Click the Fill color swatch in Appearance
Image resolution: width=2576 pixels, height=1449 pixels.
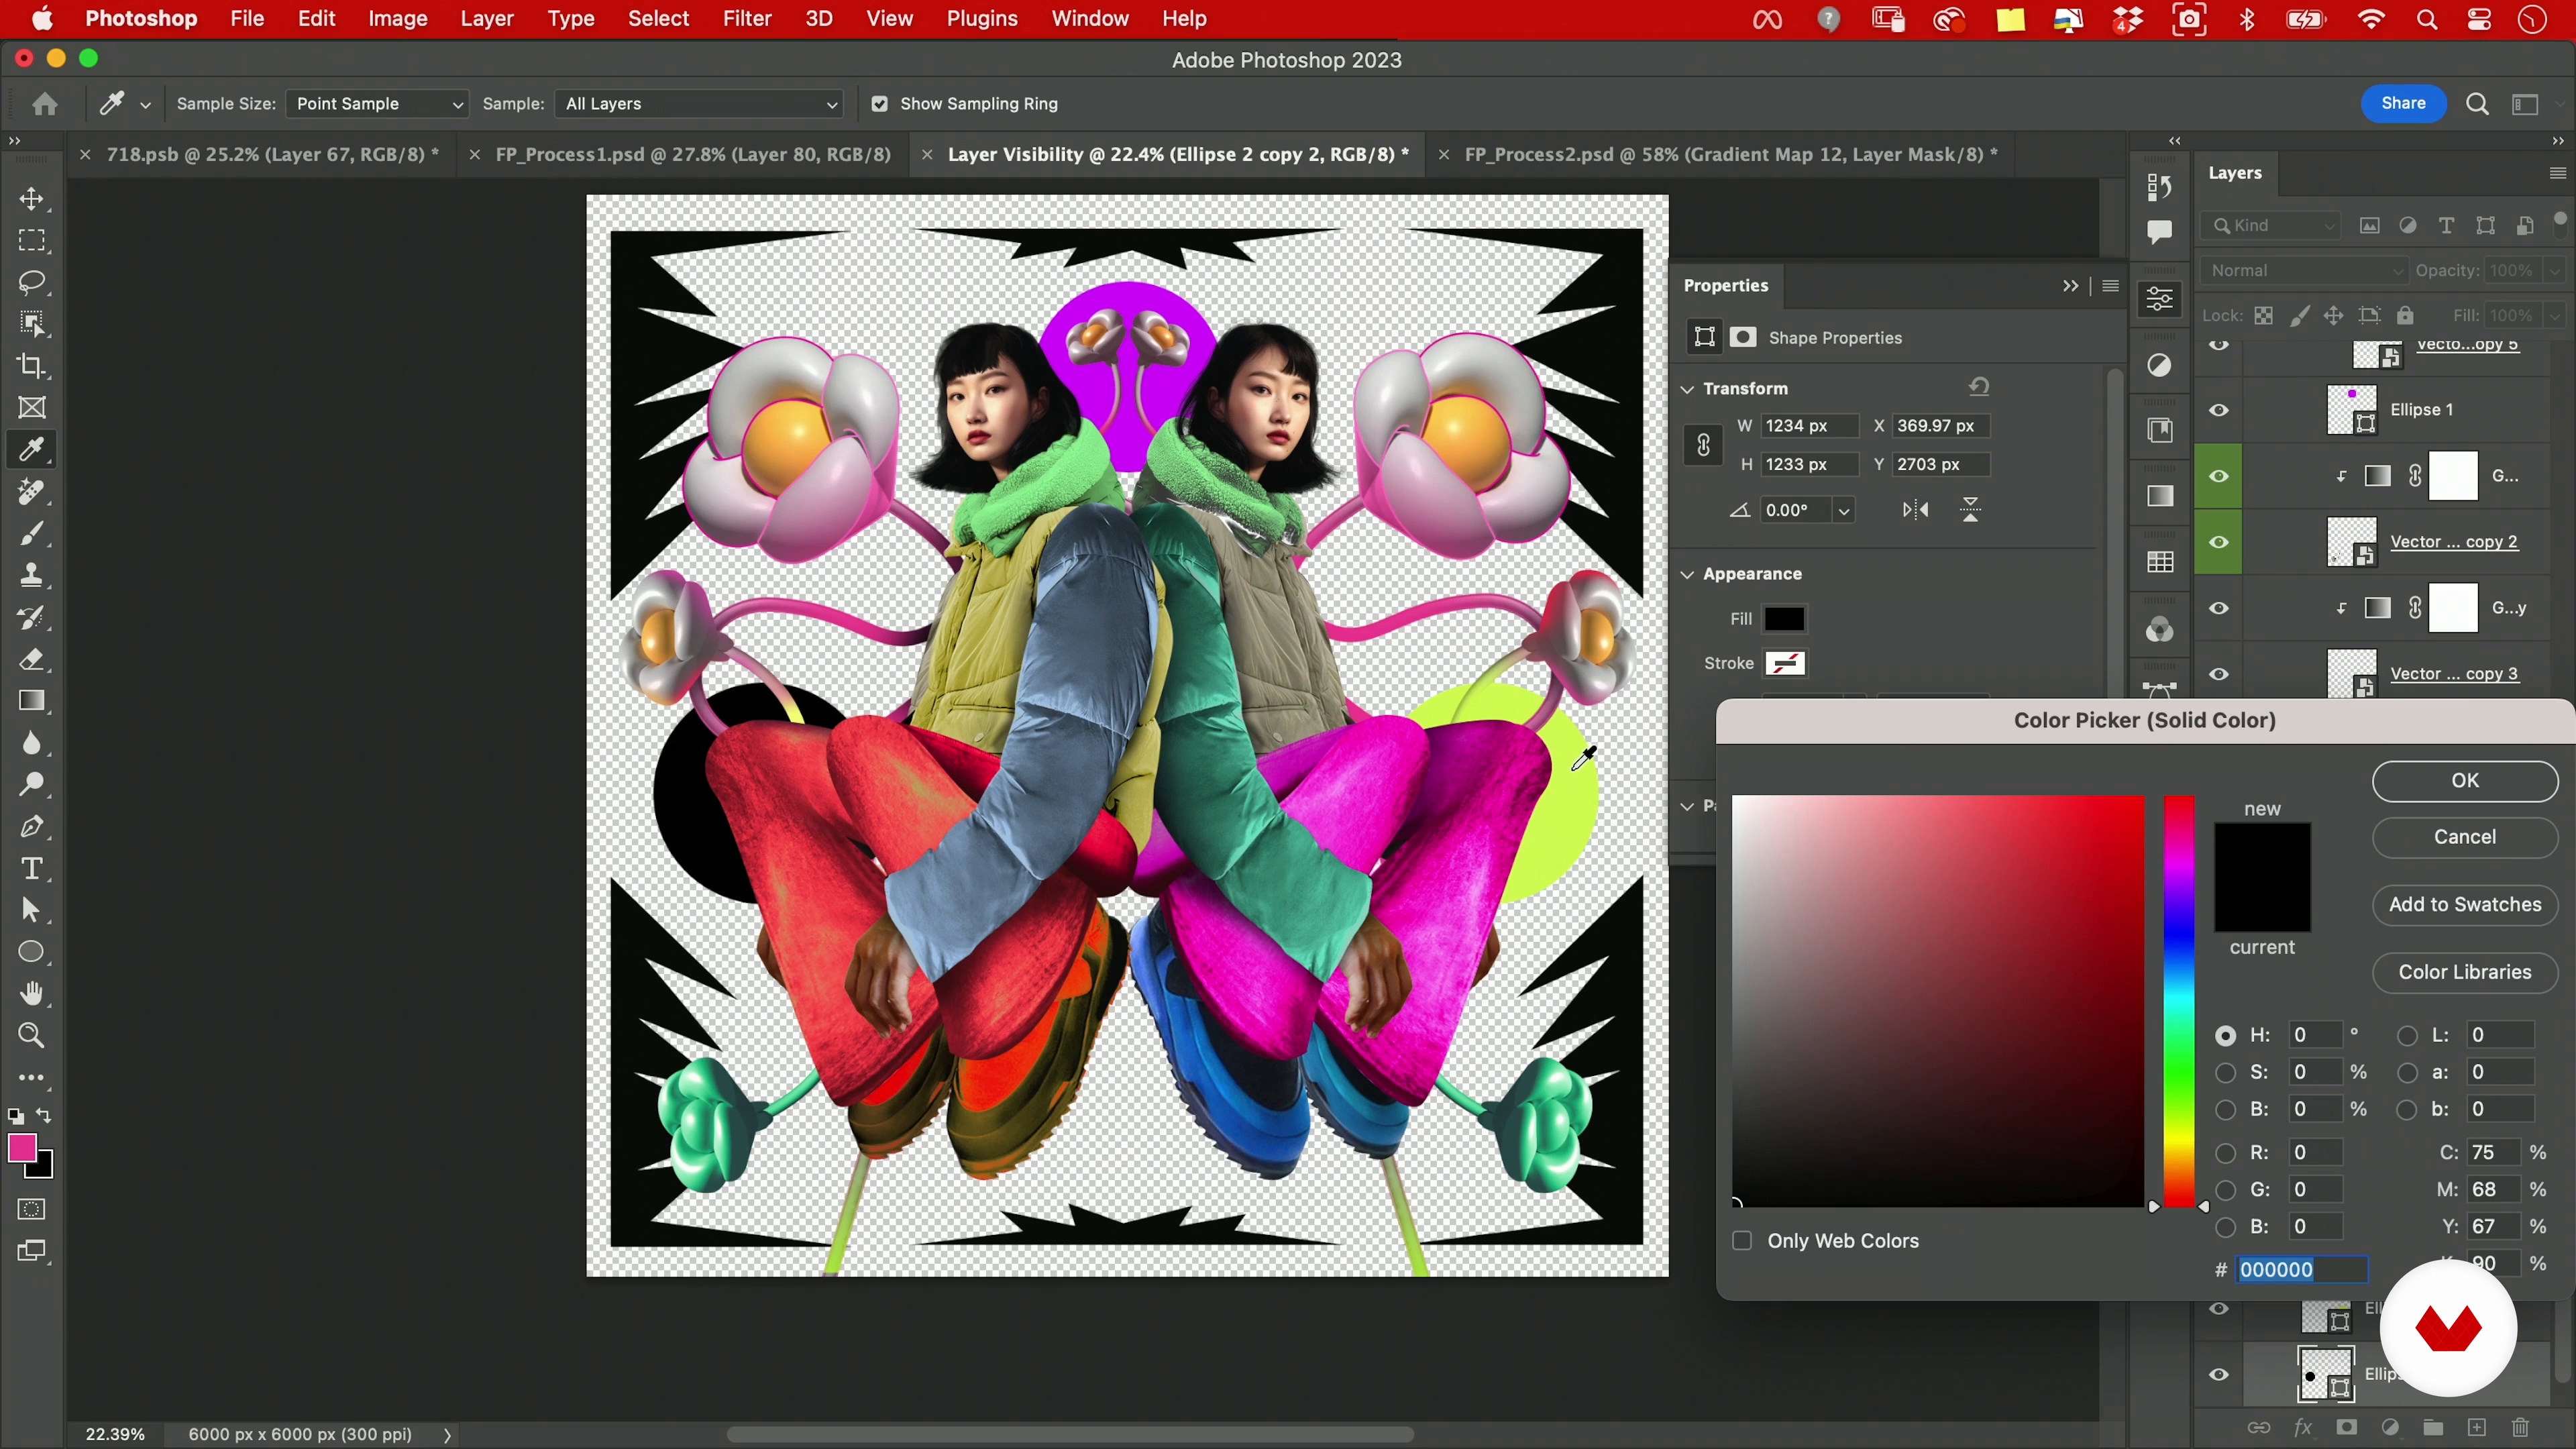[1784, 619]
